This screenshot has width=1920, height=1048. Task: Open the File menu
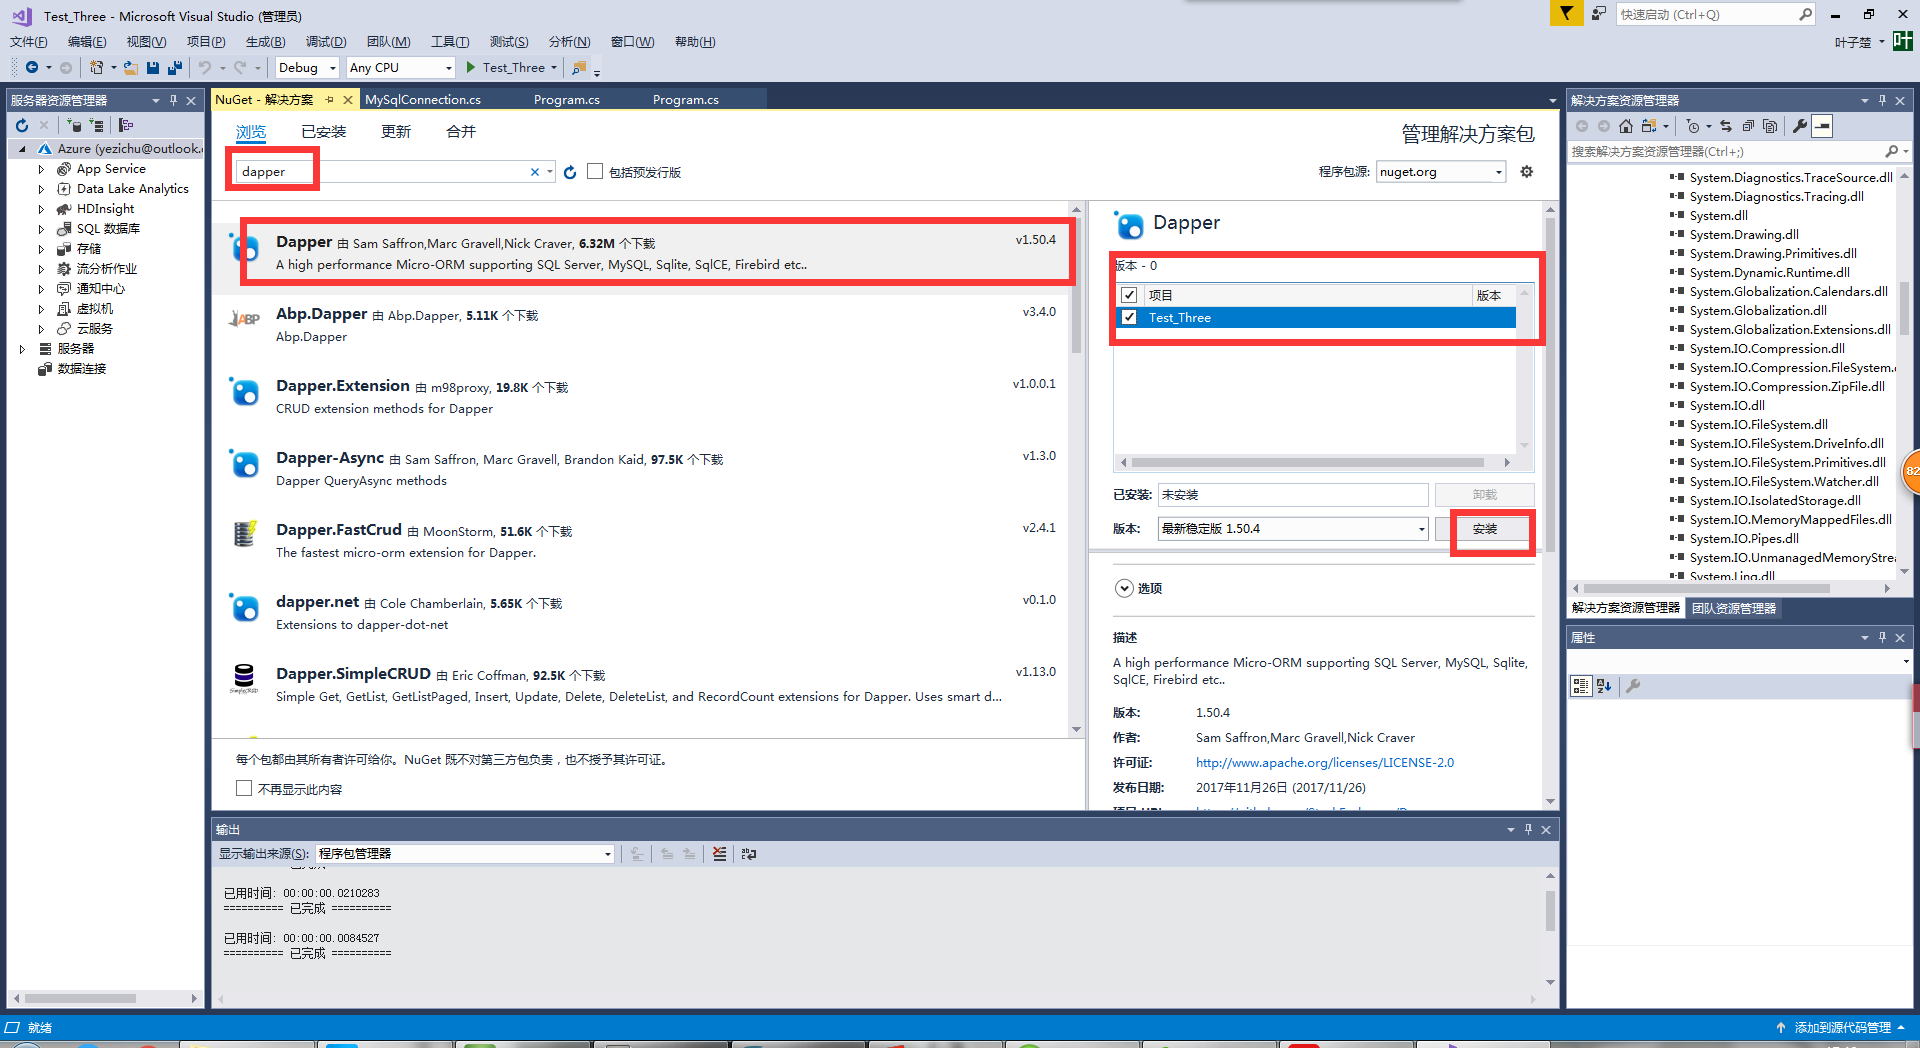pyautogui.click(x=29, y=41)
